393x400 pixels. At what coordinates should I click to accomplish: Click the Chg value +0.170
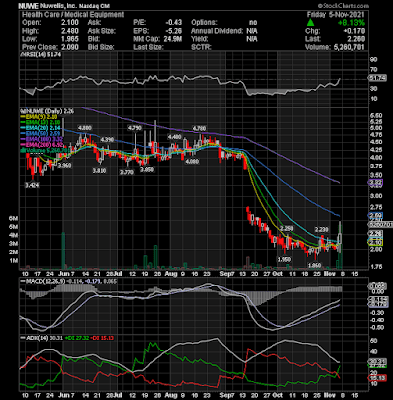(353, 31)
